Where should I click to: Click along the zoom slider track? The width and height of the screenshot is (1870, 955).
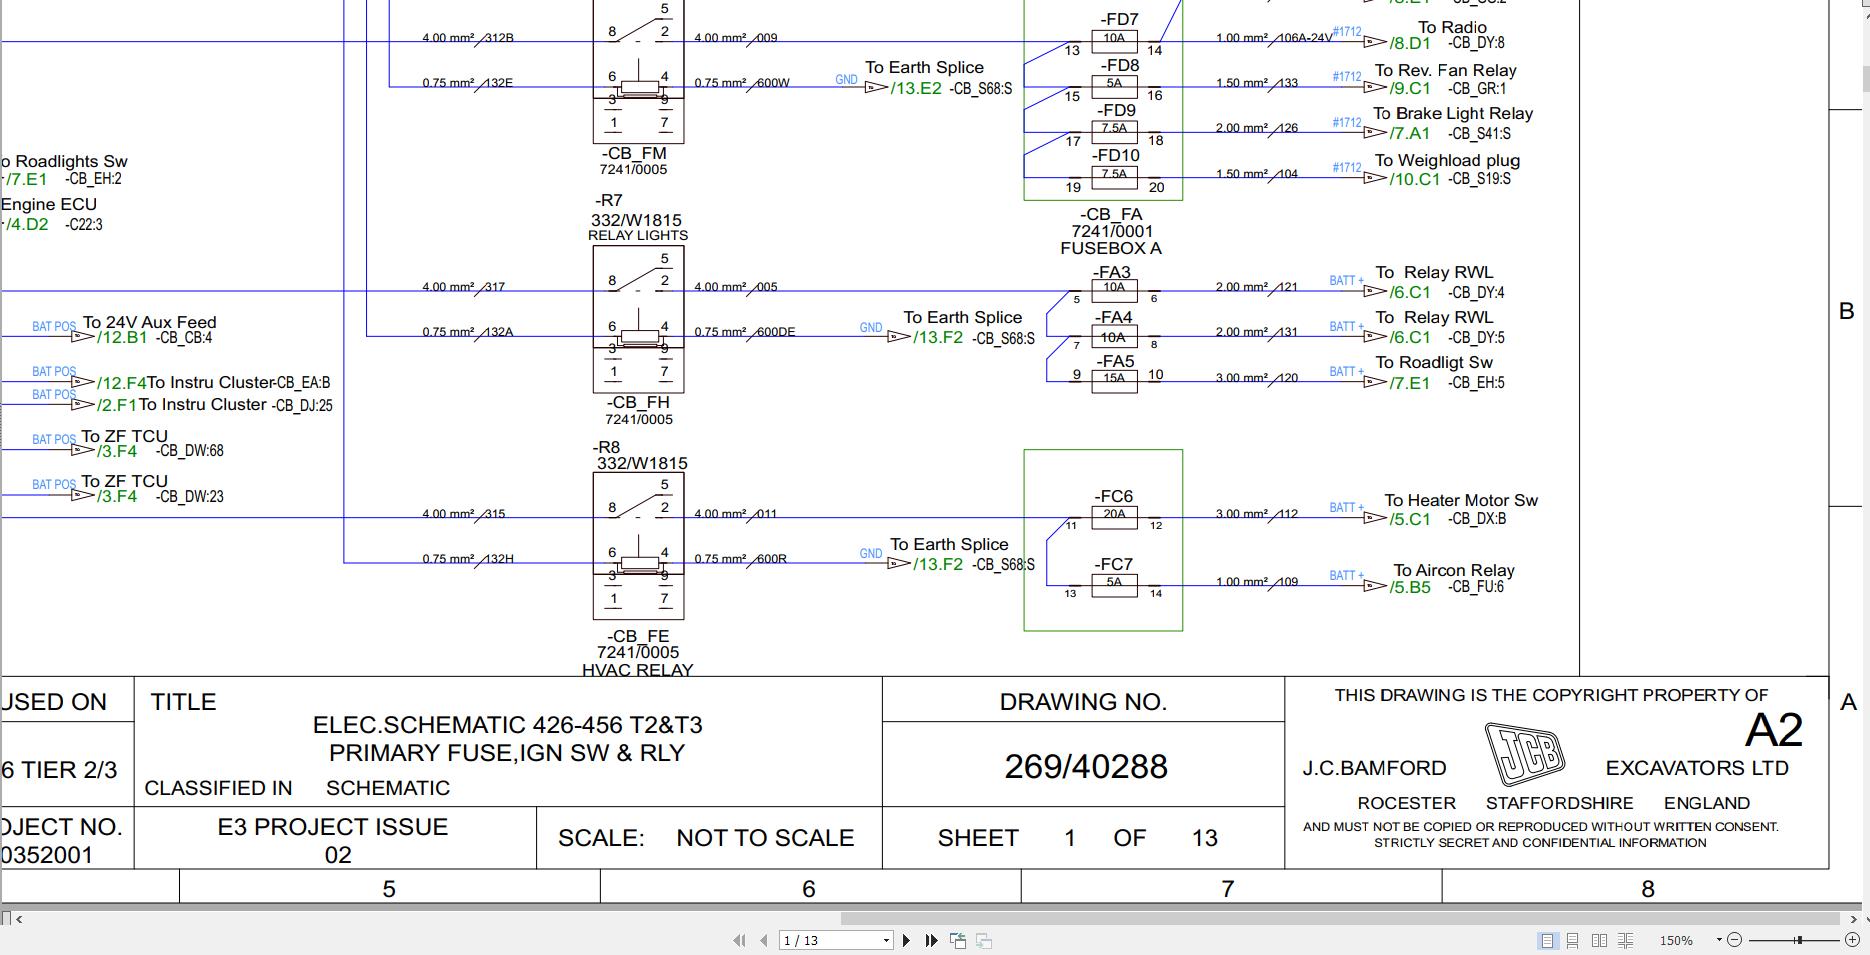1790,940
